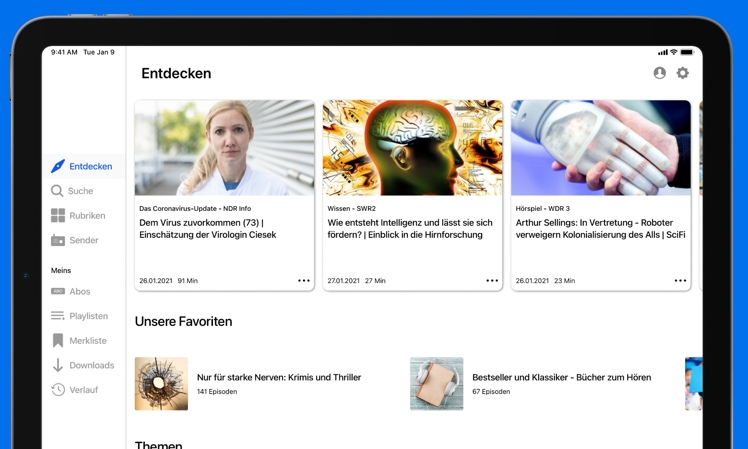Click the Playlisten list icon
Image resolution: width=748 pixels, height=449 pixels.
58,316
